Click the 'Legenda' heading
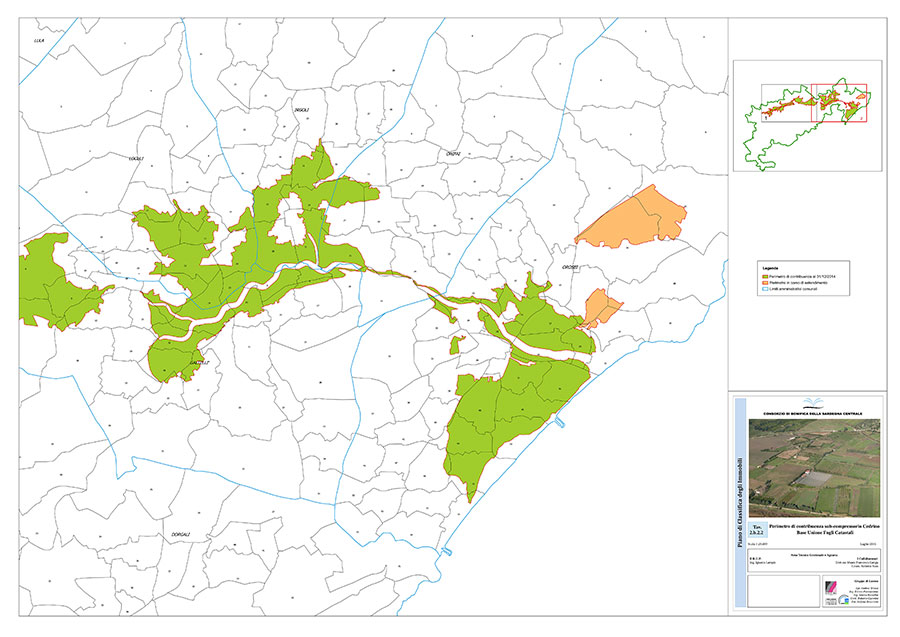Viewport: 900px width, 637px height. 770,269
